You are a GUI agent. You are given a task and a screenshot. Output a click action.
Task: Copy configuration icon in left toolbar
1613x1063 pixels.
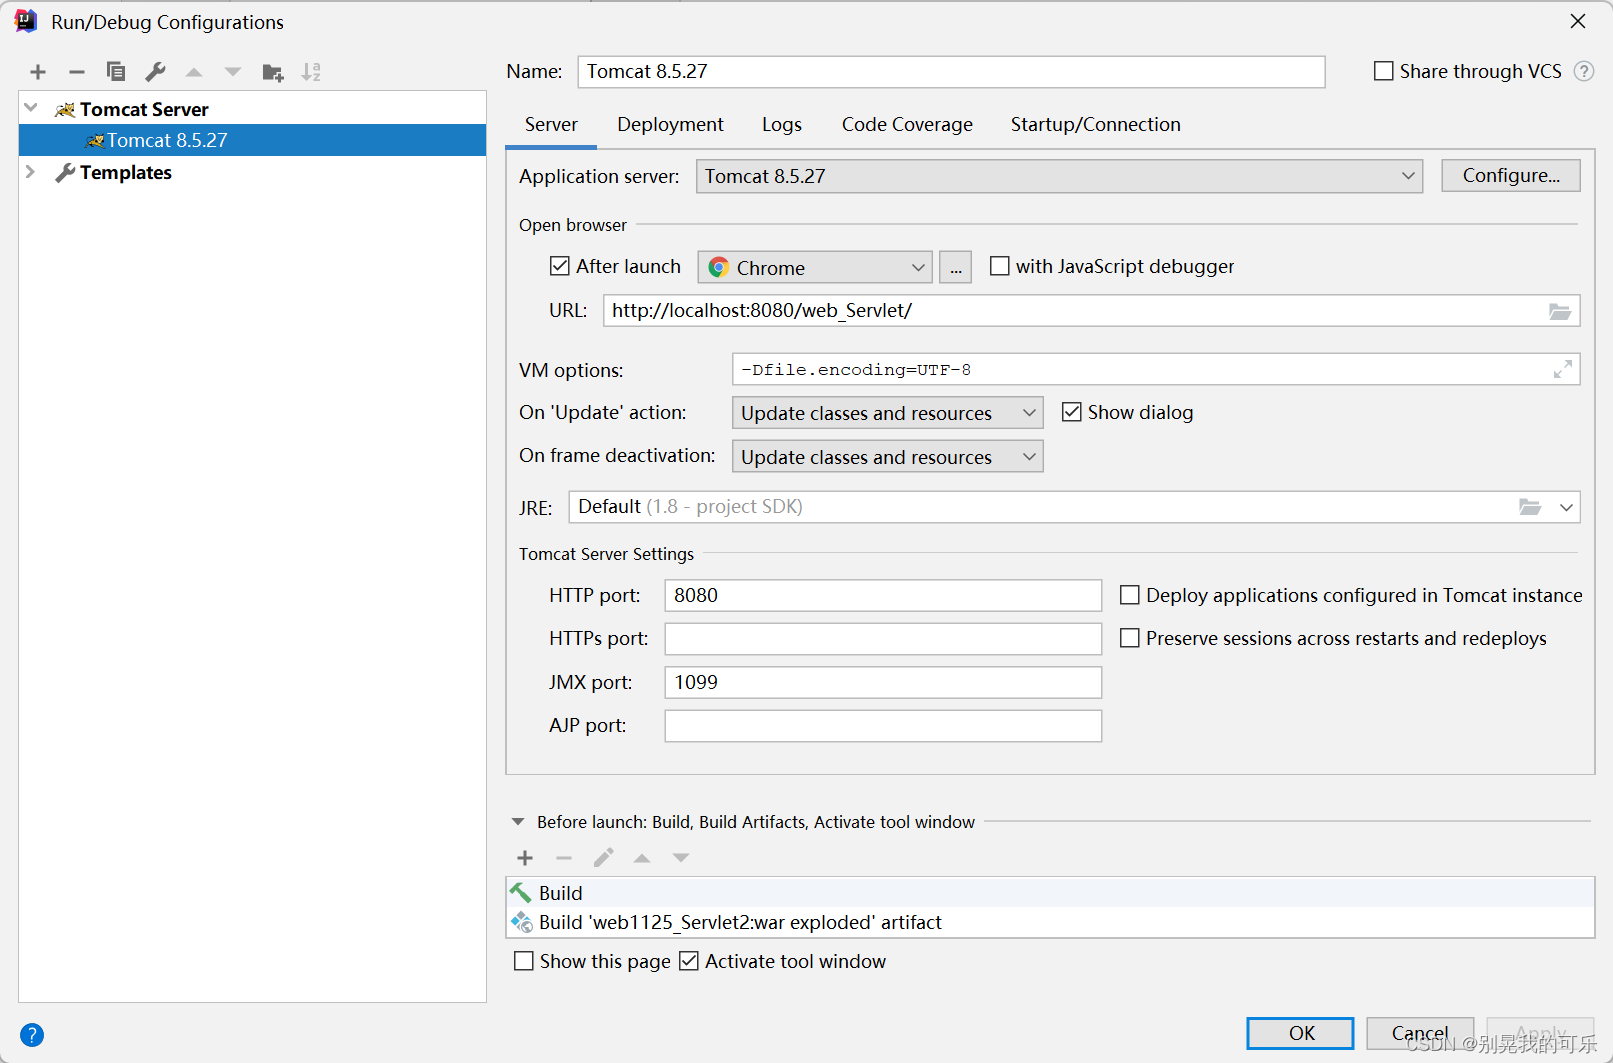tap(116, 72)
